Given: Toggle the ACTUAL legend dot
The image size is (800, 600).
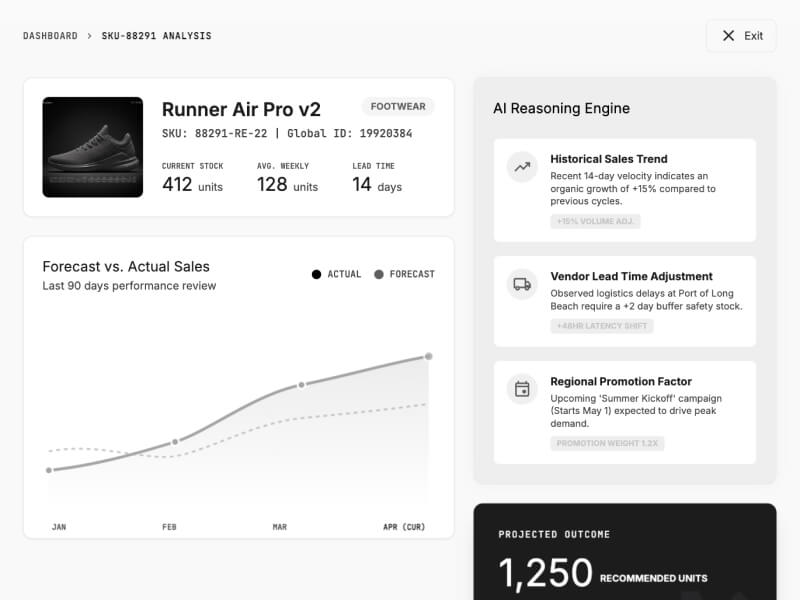Looking at the screenshot, I should (x=316, y=274).
